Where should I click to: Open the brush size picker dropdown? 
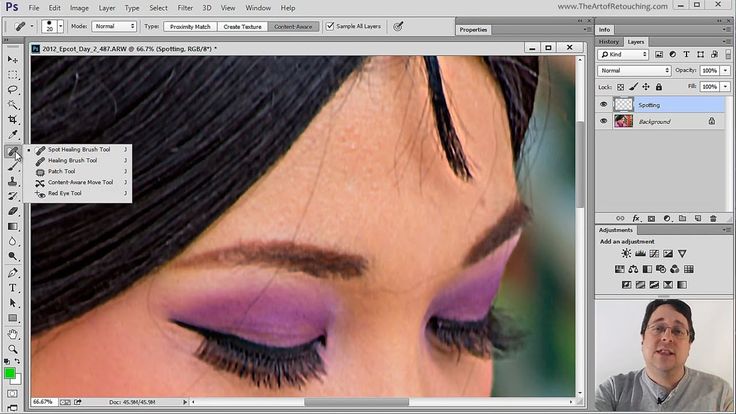(x=61, y=26)
